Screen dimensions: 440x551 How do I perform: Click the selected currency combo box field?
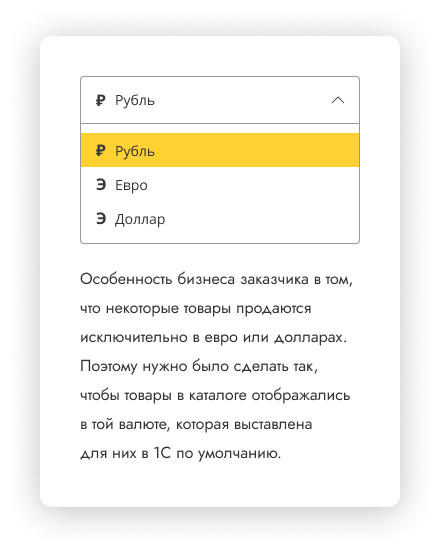220,100
